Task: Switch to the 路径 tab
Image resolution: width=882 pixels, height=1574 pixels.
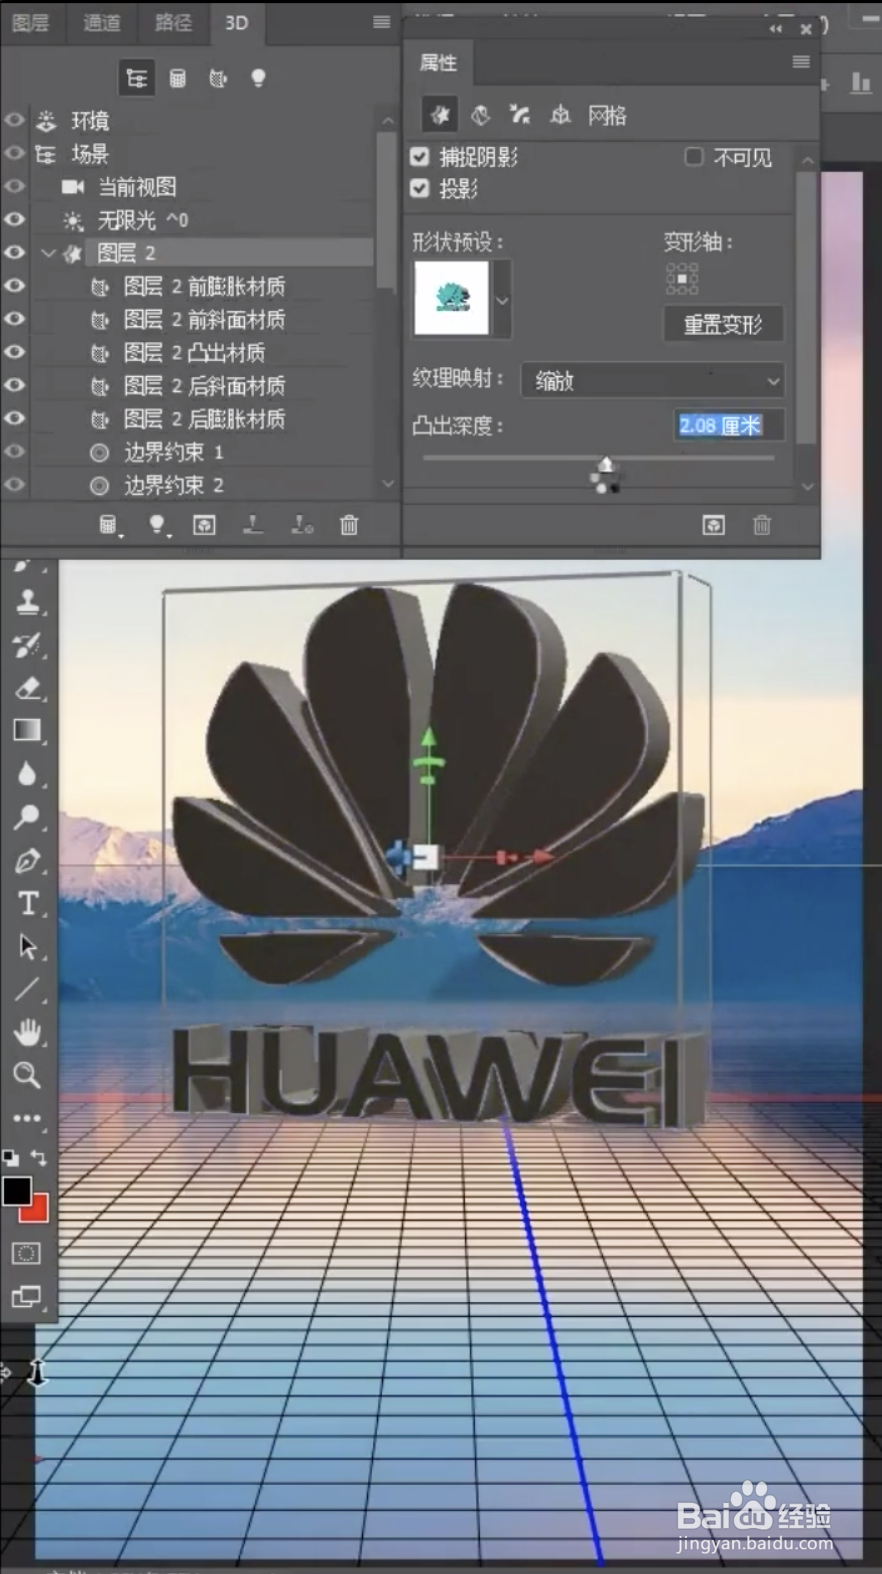Action: pyautogui.click(x=173, y=23)
